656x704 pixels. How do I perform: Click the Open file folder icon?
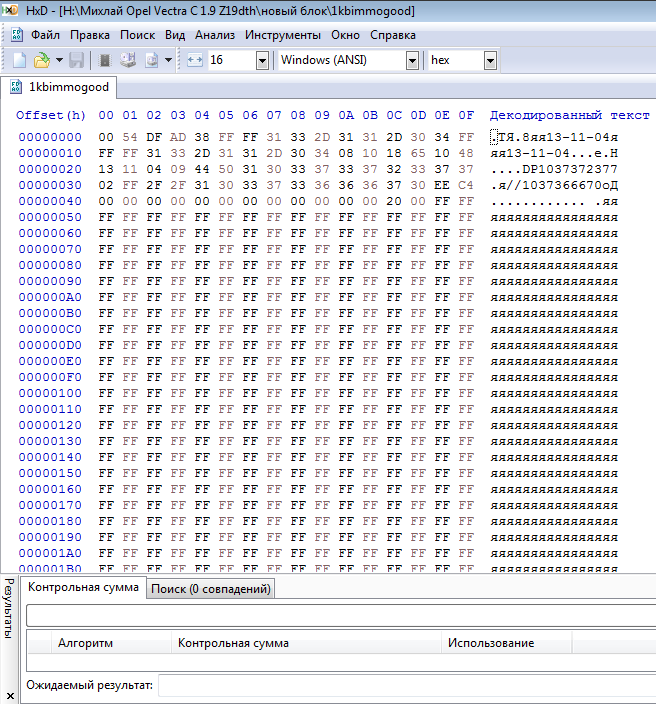pos(41,60)
